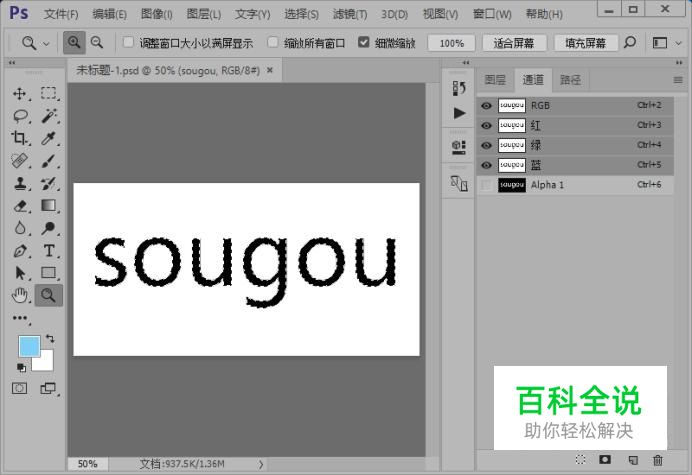Toggle visibility of red (红) channel
The image size is (692, 475).
(486, 126)
